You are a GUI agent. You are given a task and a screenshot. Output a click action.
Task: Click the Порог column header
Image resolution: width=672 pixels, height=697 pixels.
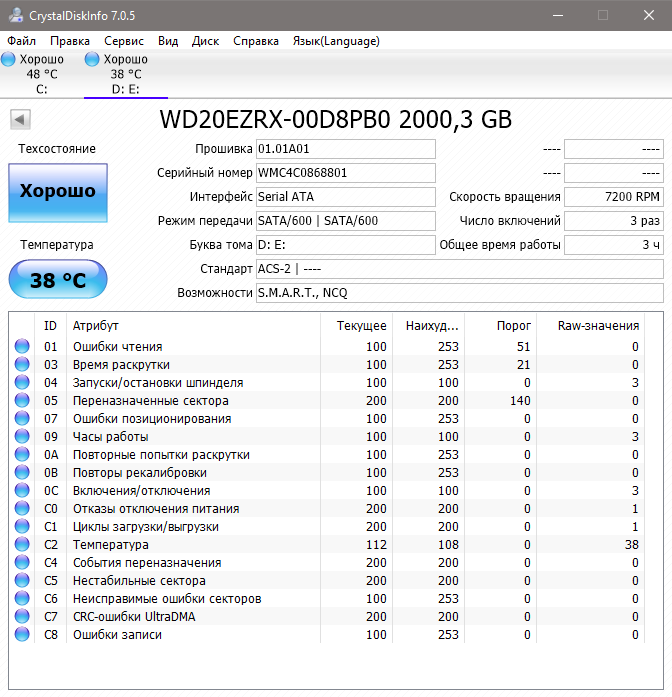(x=500, y=326)
